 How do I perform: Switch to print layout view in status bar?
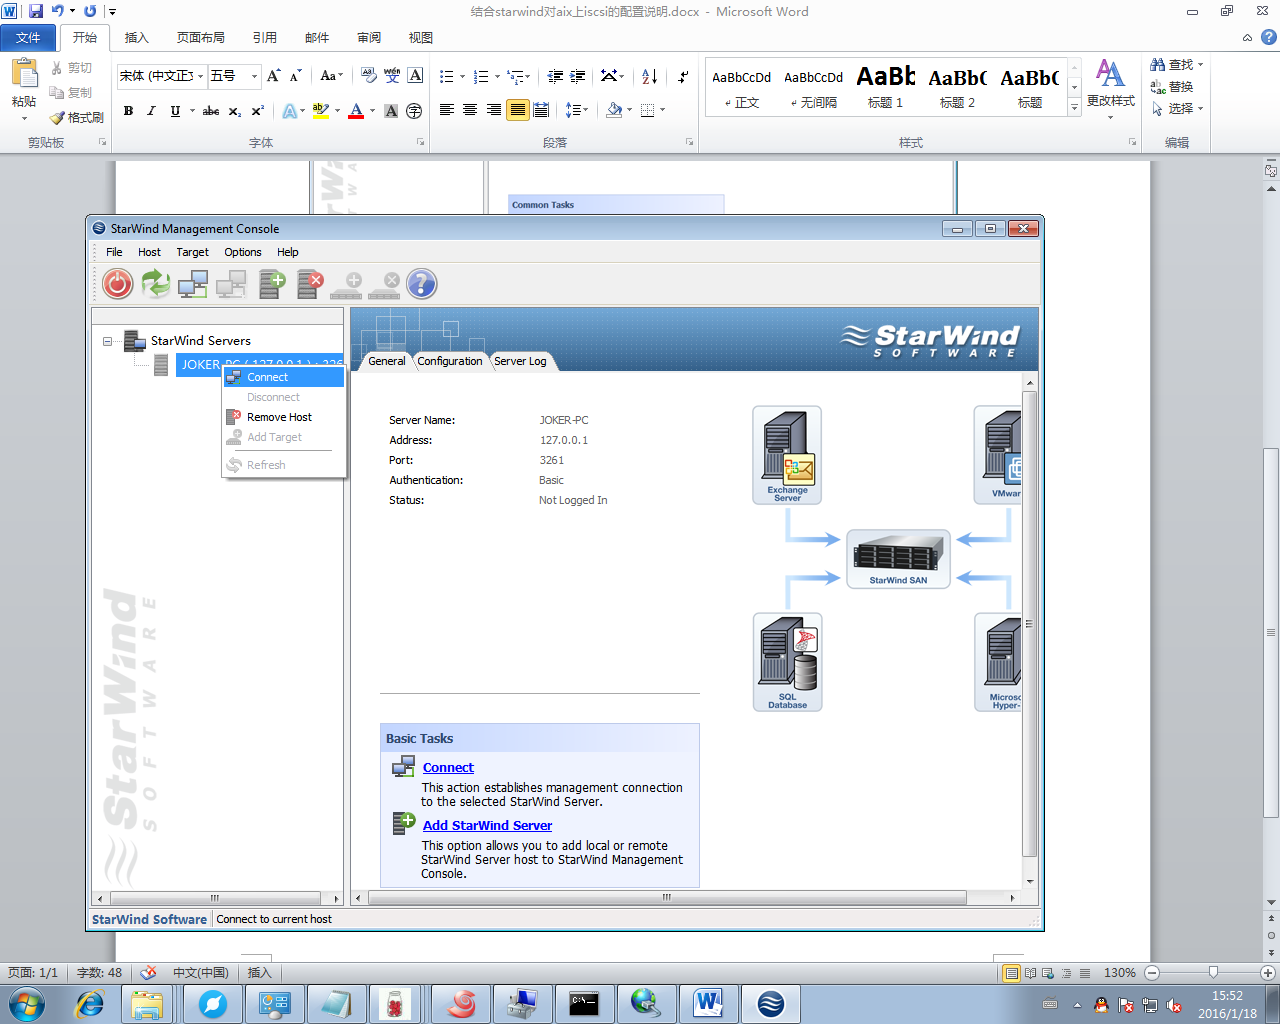click(1012, 973)
